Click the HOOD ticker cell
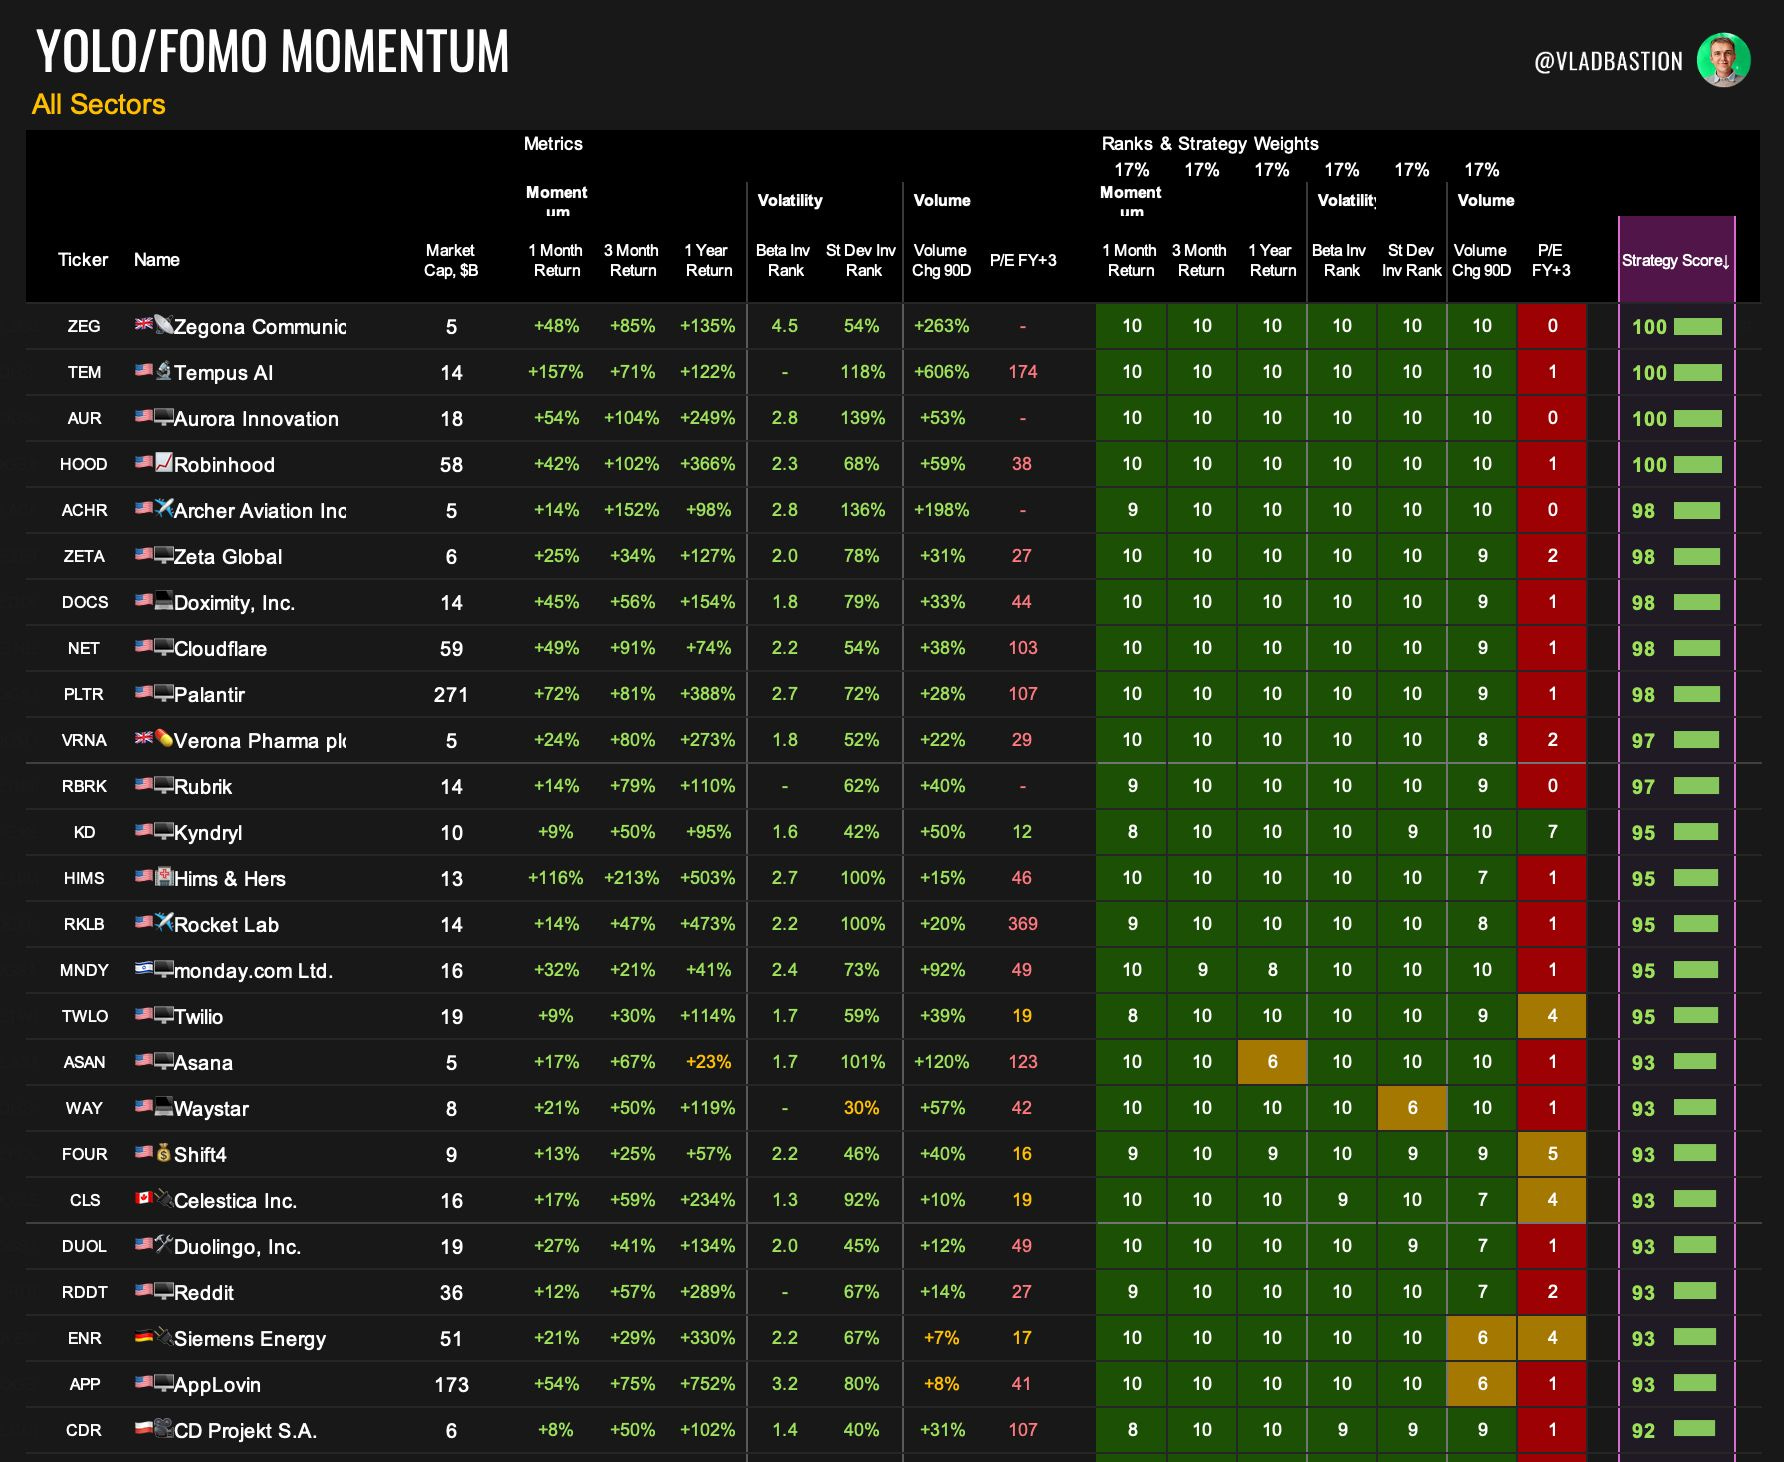Viewport: 1784px width, 1462px height. point(84,464)
